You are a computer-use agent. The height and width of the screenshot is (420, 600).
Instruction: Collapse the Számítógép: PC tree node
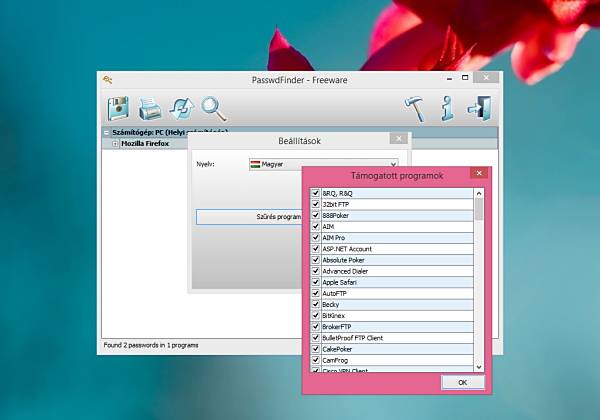(106, 133)
